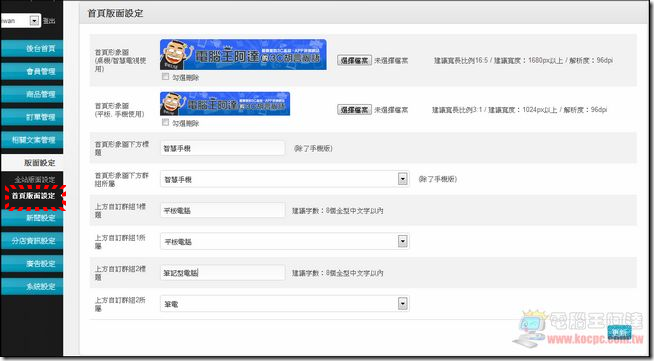Focus the 首頁形象圖下方標題 field containing 智慧手機
The width and height of the screenshot is (654, 361).
pyautogui.click(x=222, y=148)
